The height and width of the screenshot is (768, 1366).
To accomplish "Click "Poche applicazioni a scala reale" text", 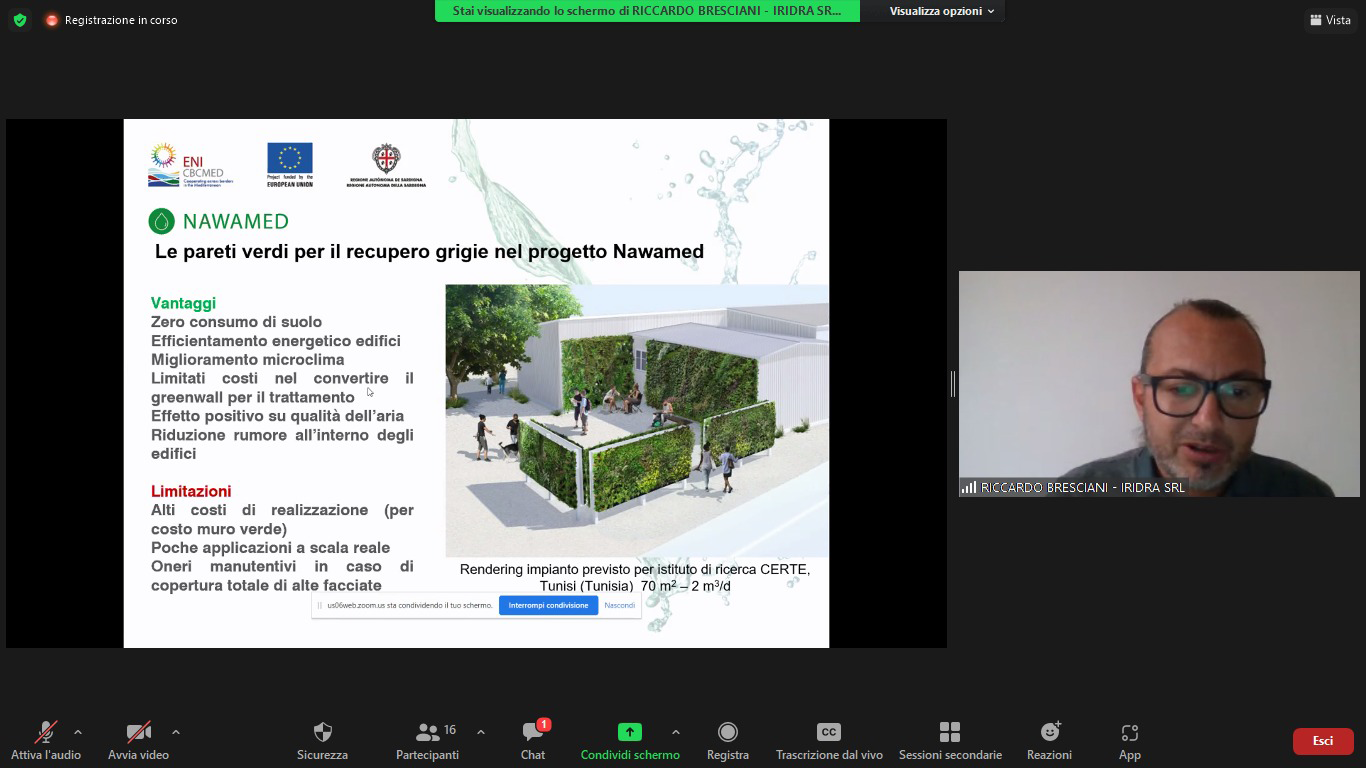I will [270, 548].
